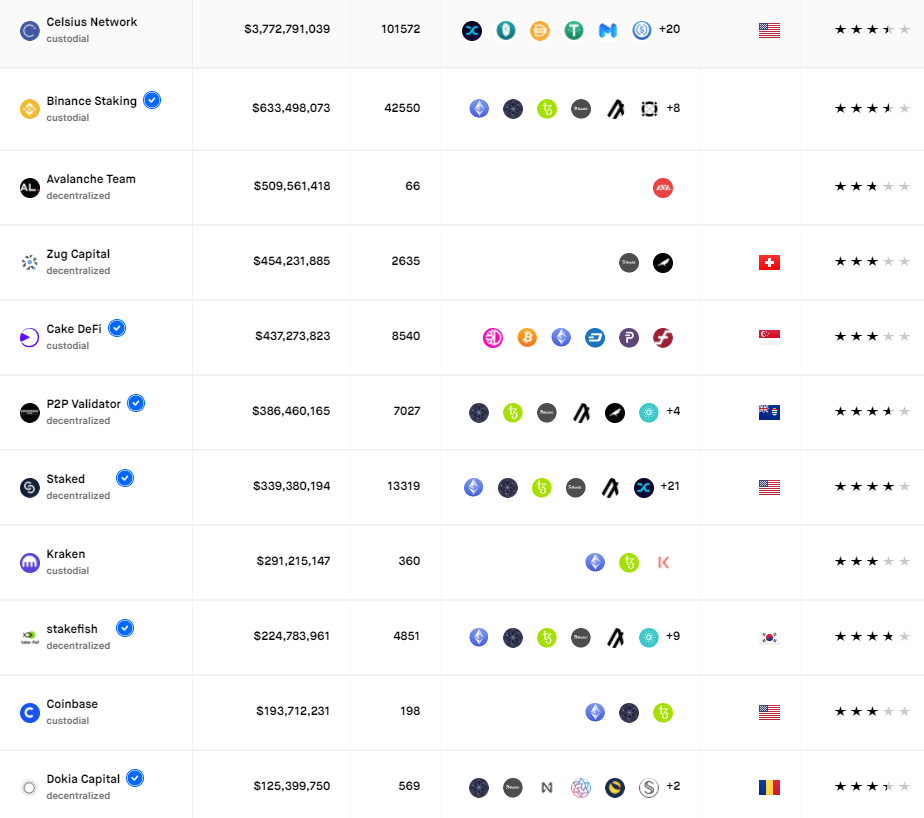Select the $291,215,147 value in Kraken row
This screenshot has width=924, height=818.
293,561
